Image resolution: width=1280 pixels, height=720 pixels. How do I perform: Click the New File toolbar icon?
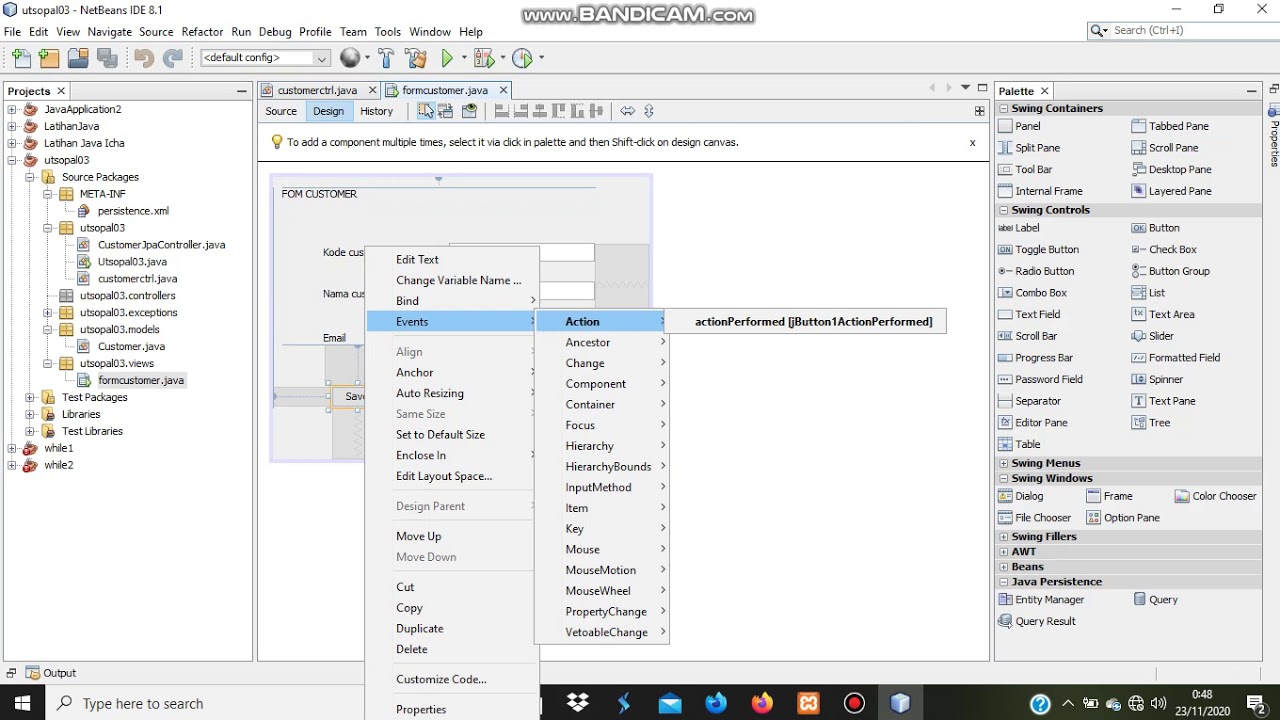pos(21,58)
